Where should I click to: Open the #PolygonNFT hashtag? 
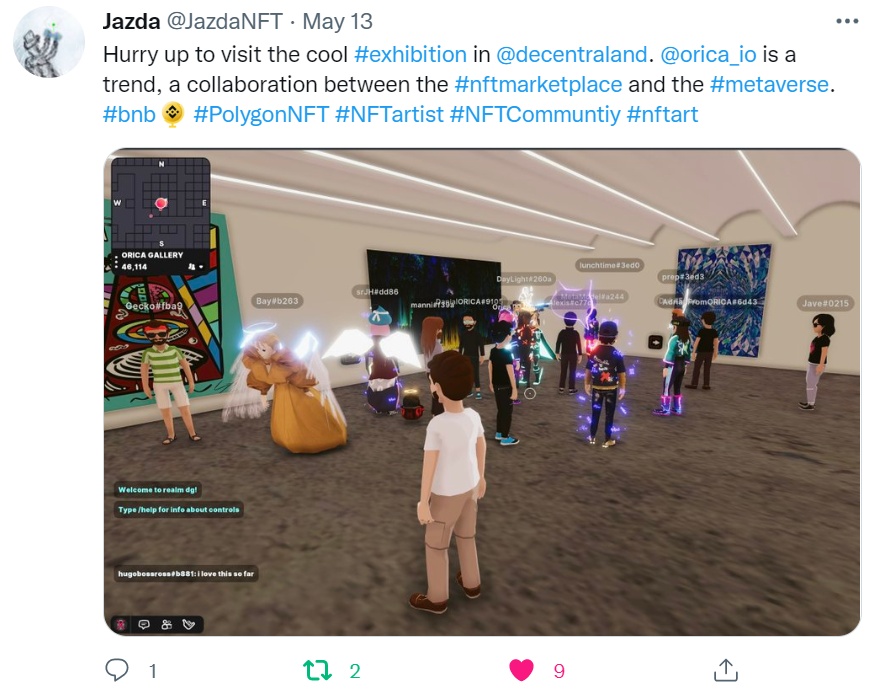(x=261, y=114)
